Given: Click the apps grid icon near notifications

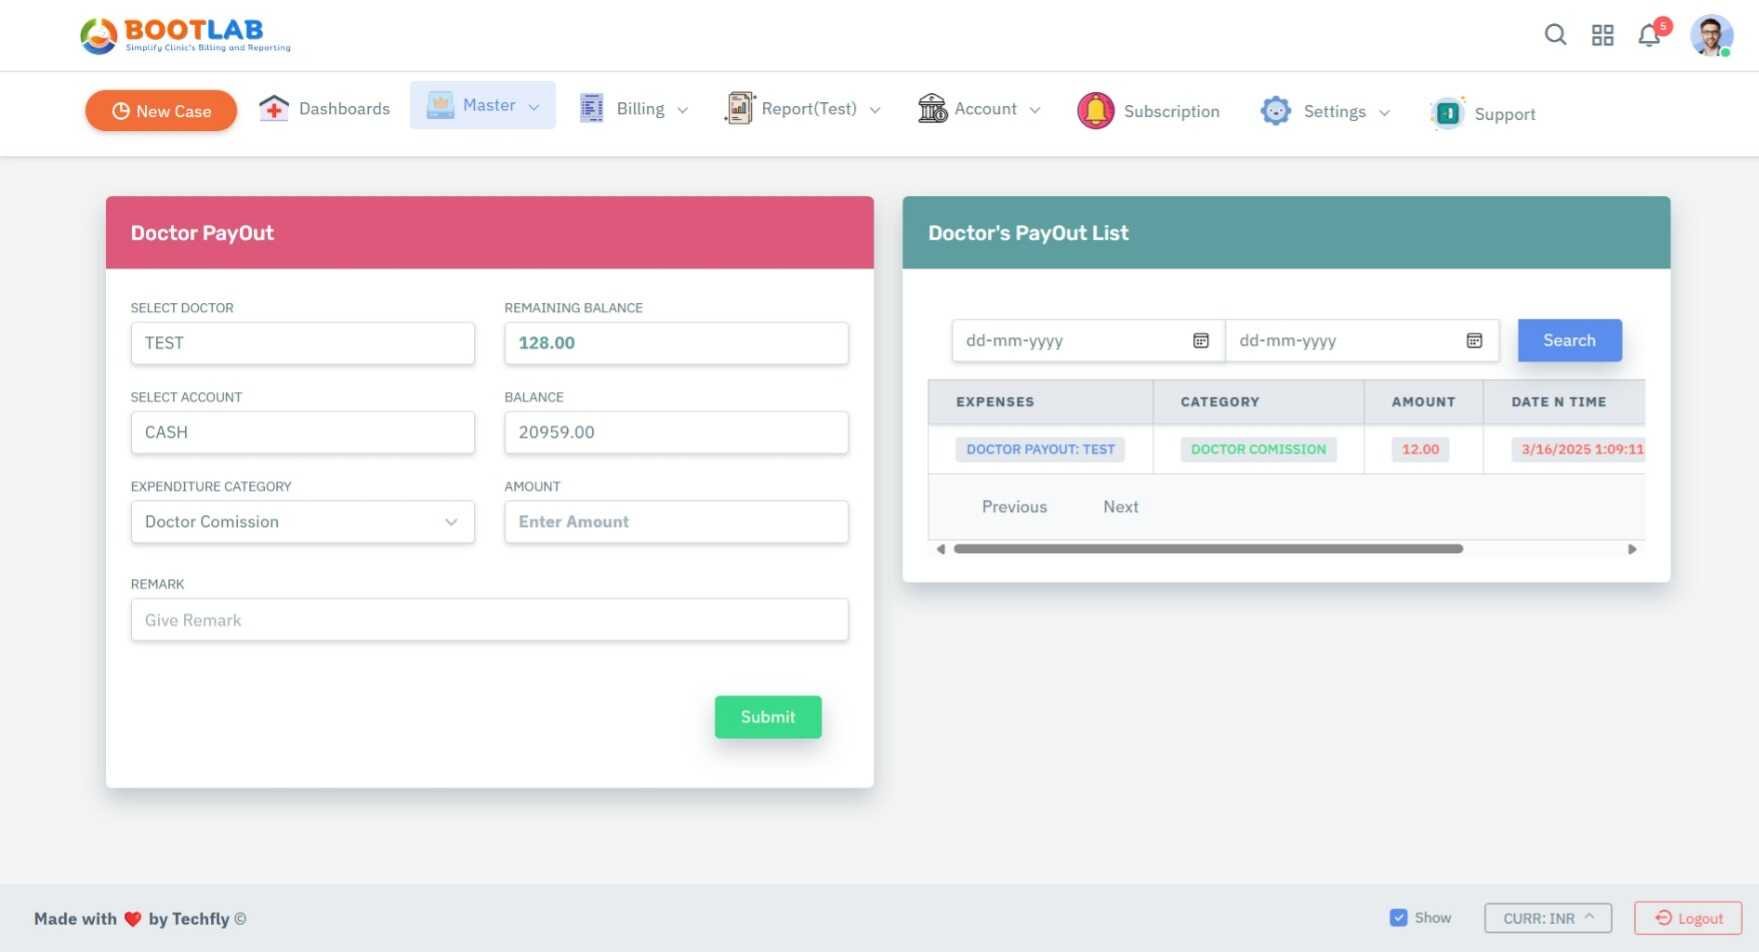Looking at the screenshot, I should [1602, 35].
